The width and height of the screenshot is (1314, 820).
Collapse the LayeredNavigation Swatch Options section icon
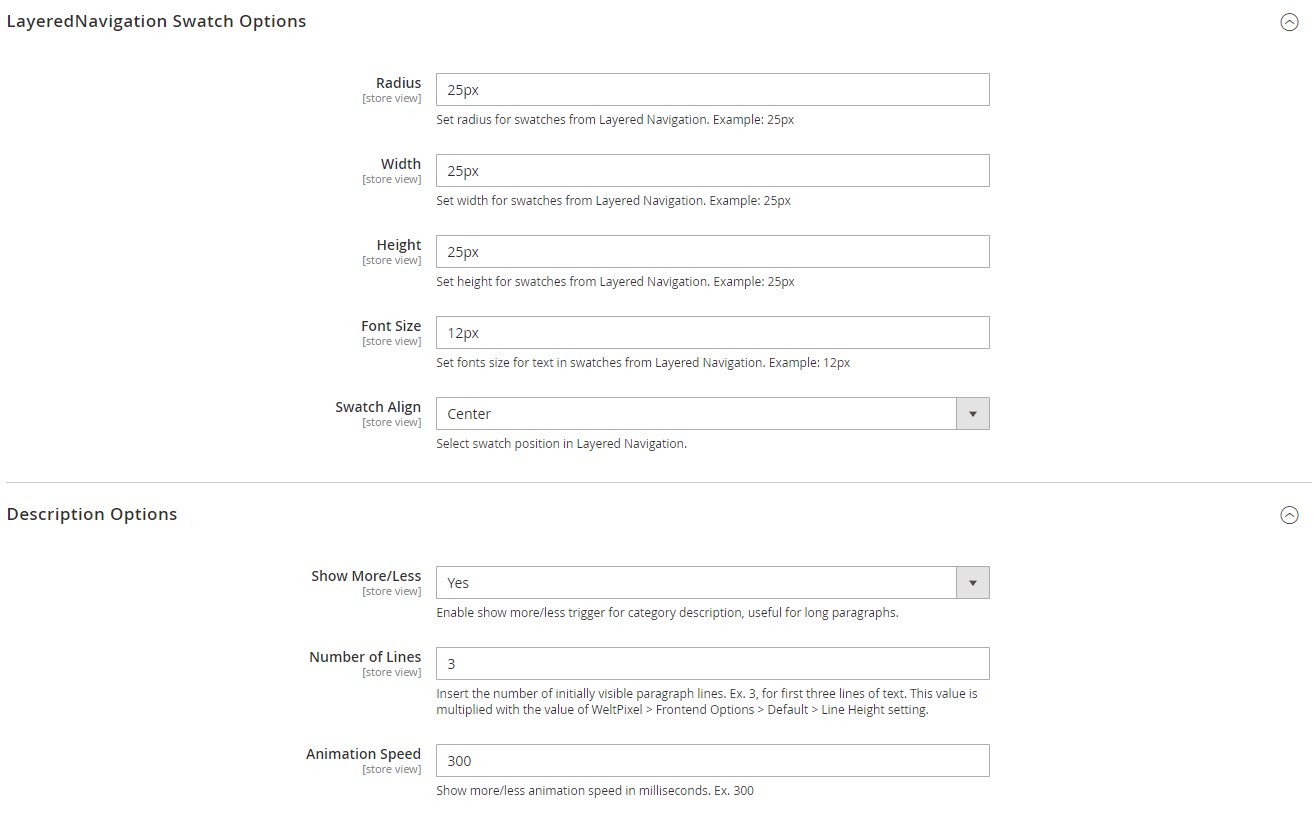pos(1289,23)
